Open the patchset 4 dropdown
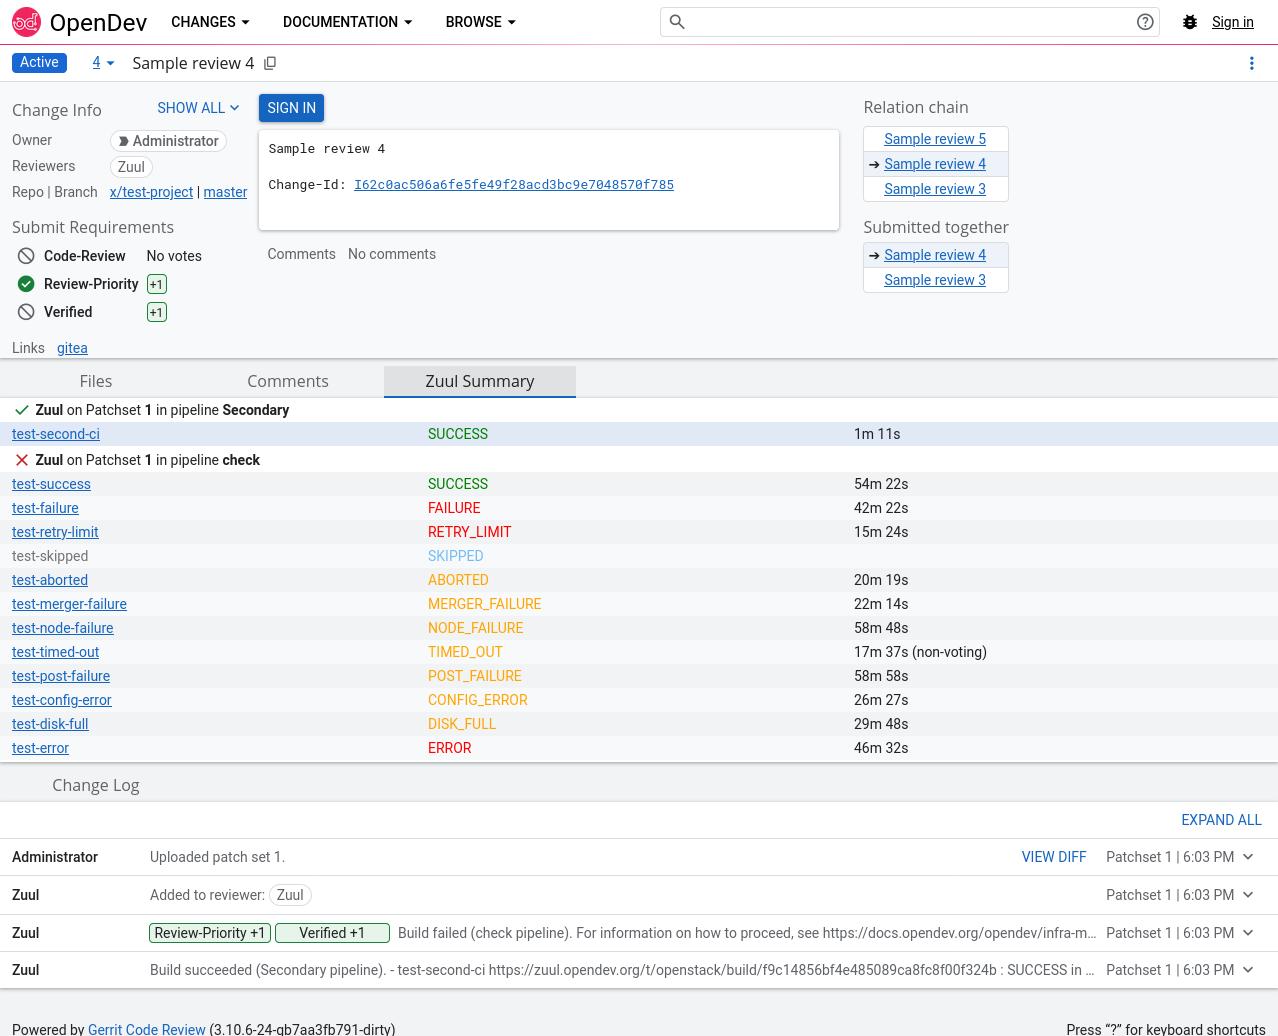The image size is (1278, 1036). (x=103, y=63)
